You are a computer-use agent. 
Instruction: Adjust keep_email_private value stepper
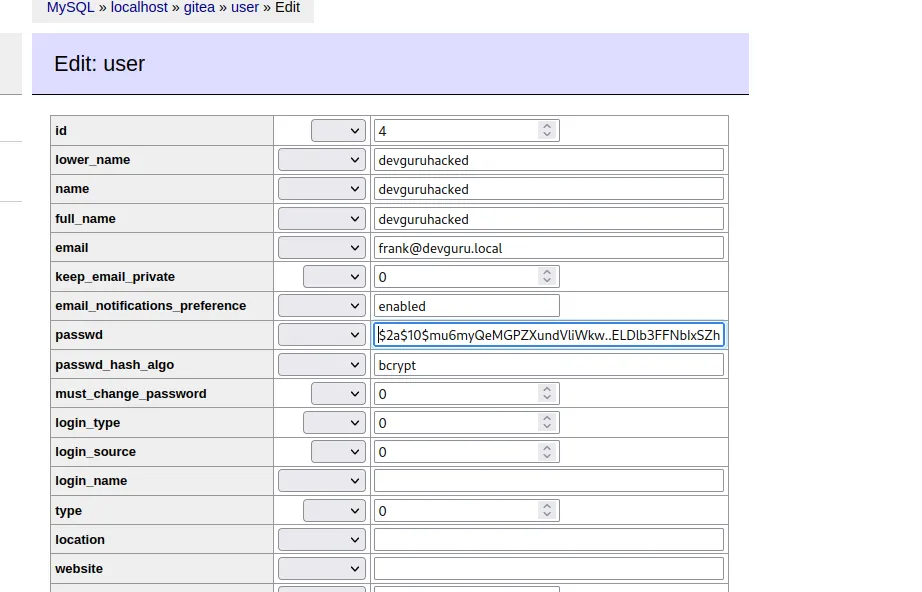pyautogui.click(x=546, y=277)
